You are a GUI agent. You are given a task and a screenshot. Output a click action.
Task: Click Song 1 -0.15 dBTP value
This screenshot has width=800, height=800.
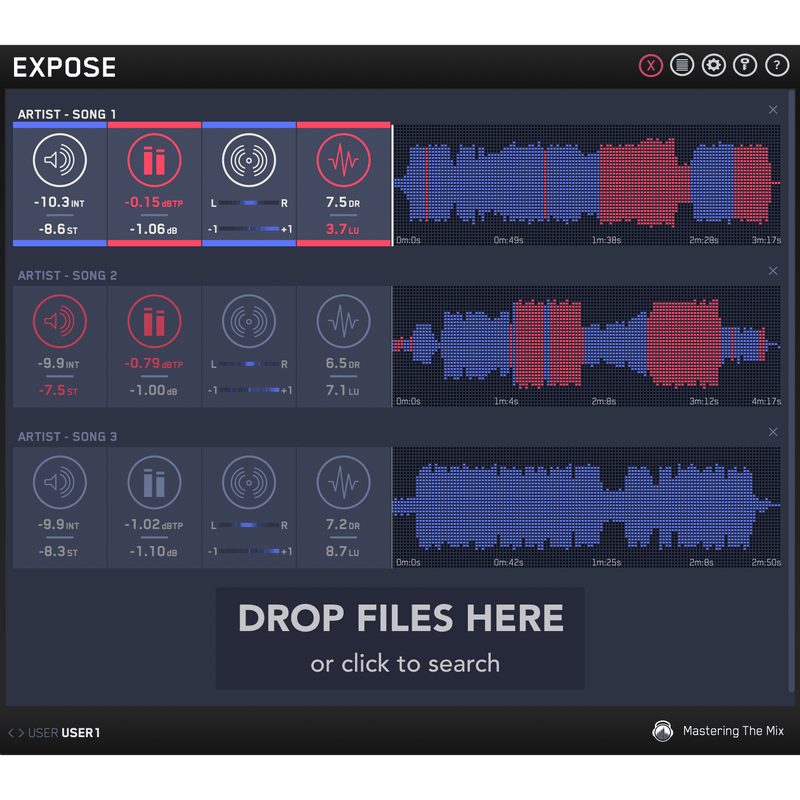pos(154,203)
